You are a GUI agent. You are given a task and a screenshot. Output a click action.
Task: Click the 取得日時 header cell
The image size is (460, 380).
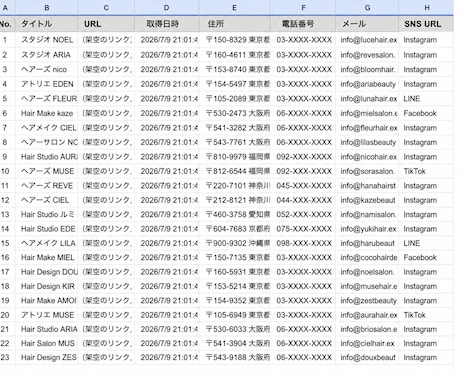pos(166,24)
